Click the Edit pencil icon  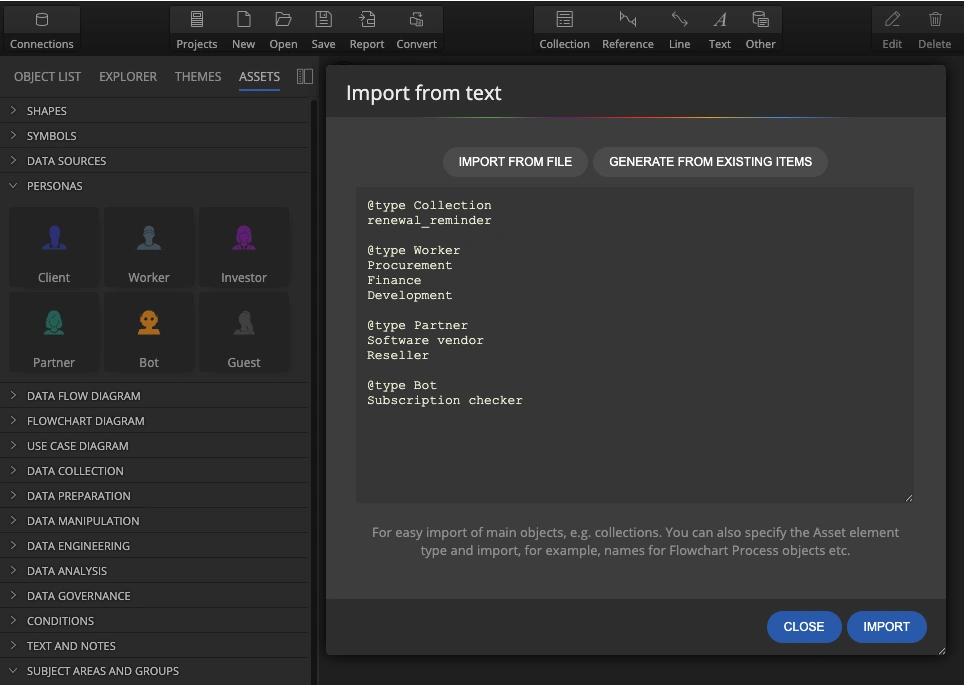(892, 20)
